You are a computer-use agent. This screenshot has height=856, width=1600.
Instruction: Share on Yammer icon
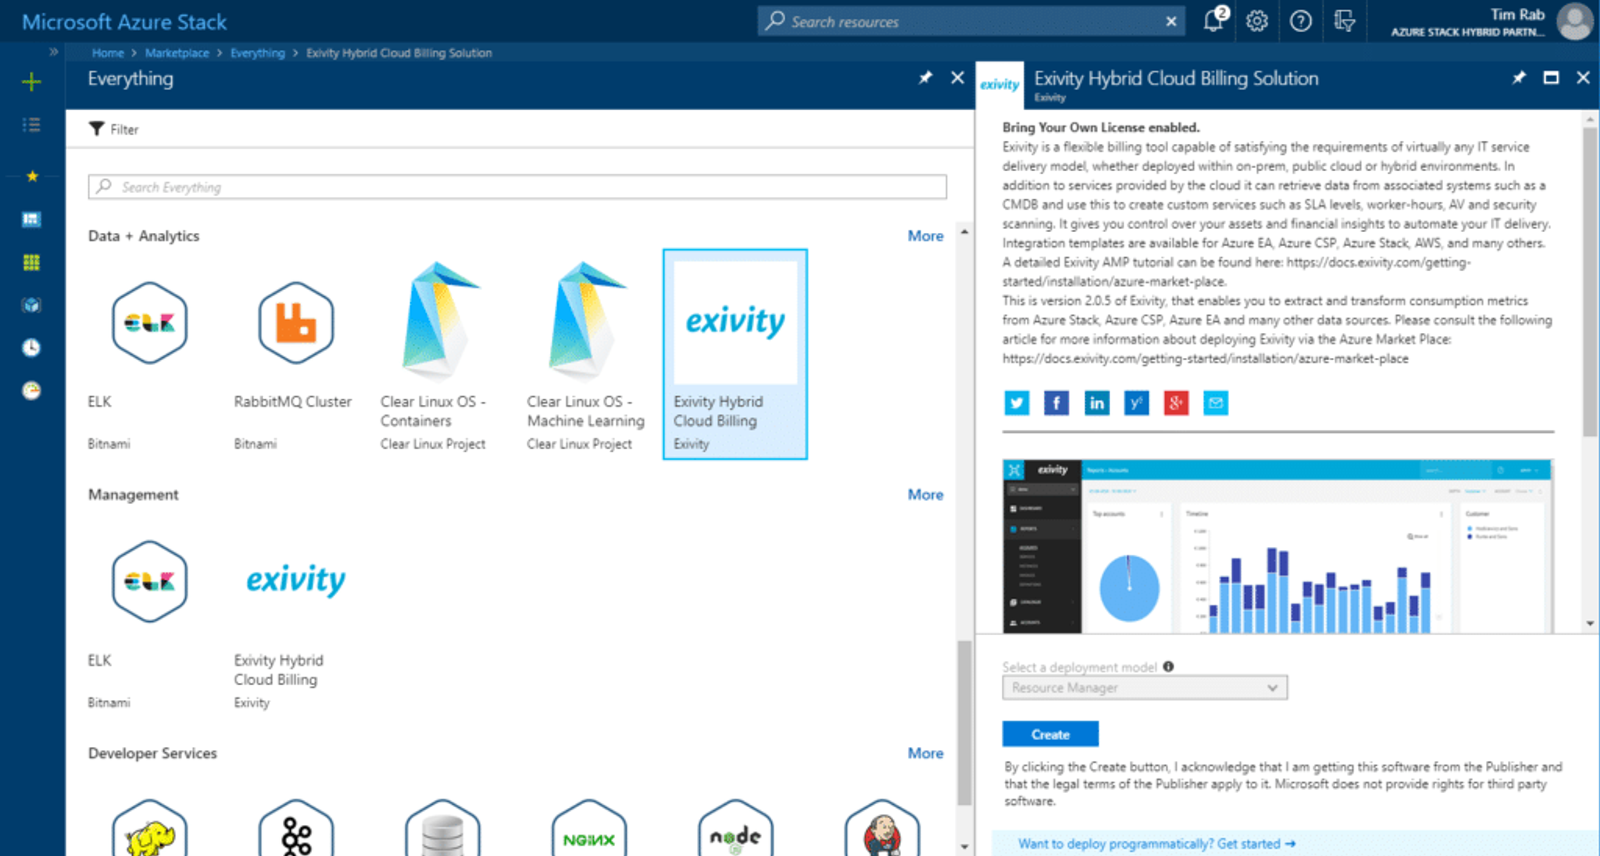[1136, 403]
